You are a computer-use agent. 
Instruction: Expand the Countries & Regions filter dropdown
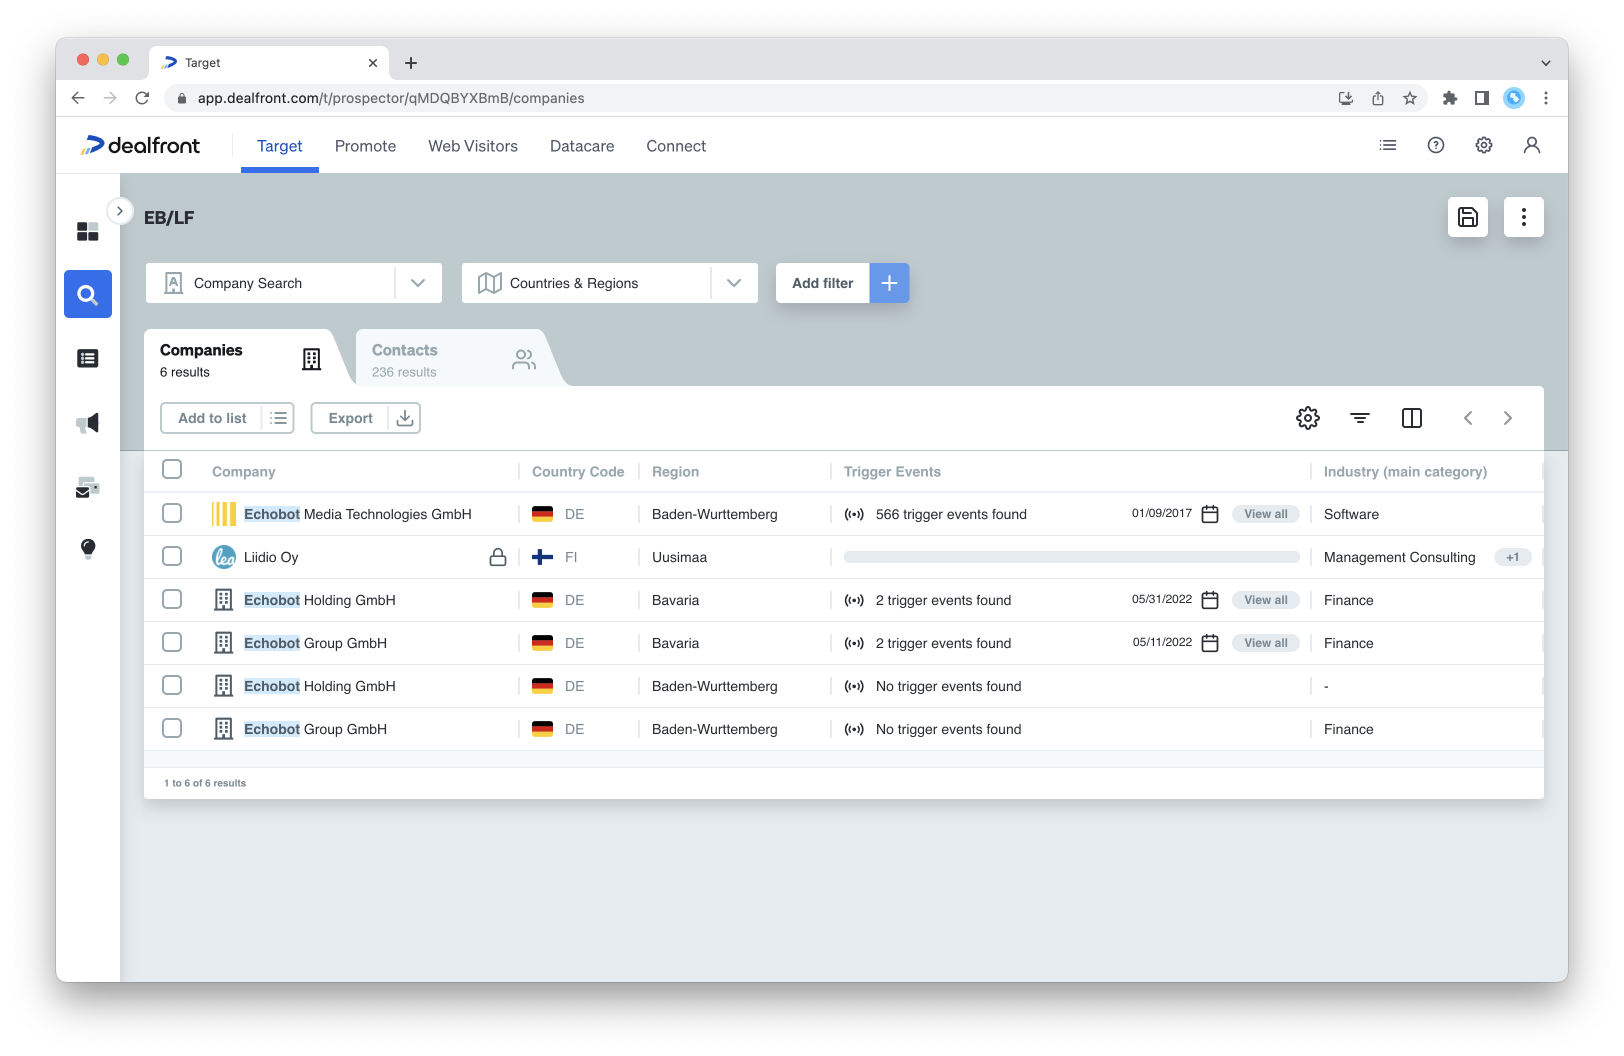(734, 283)
